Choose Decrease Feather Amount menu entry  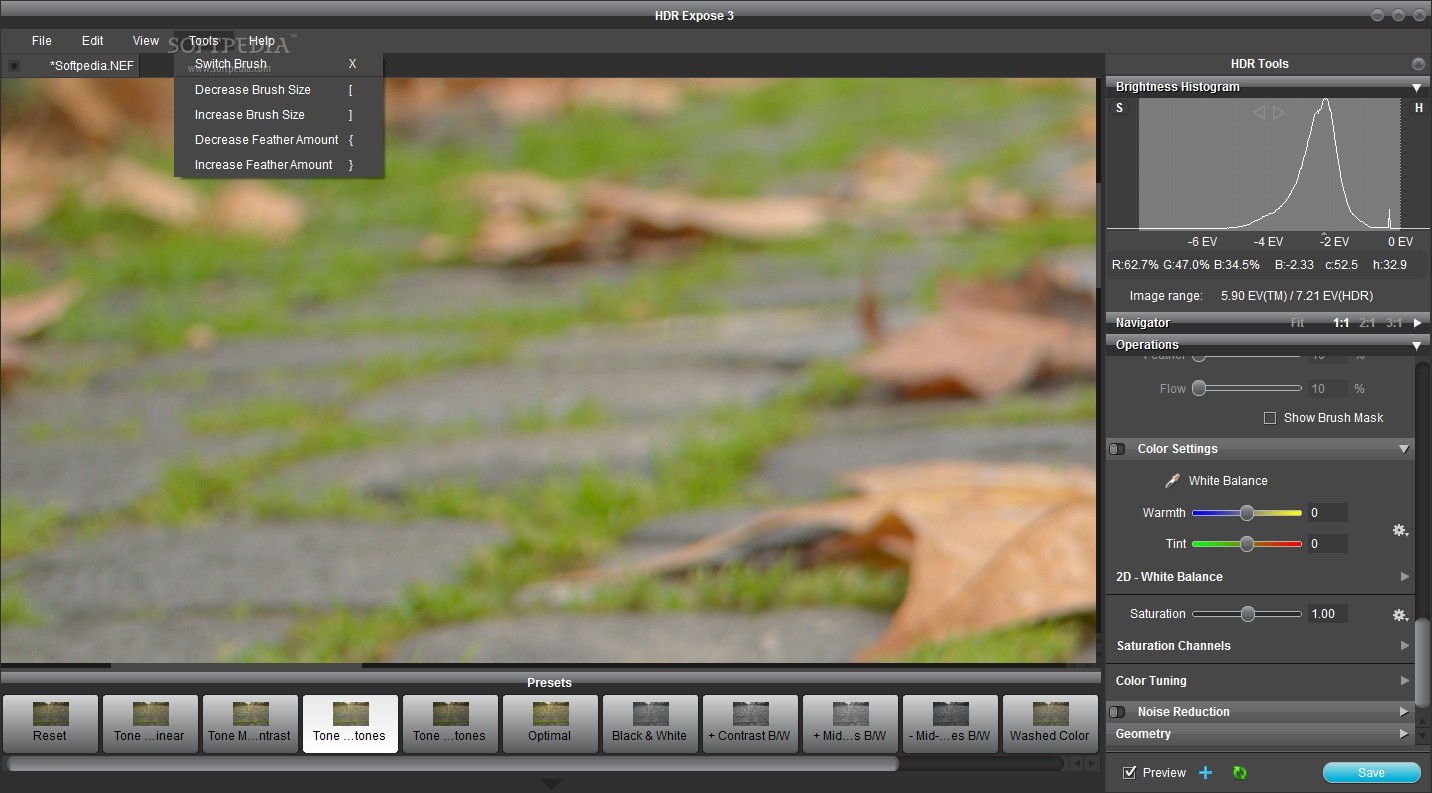[279, 140]
